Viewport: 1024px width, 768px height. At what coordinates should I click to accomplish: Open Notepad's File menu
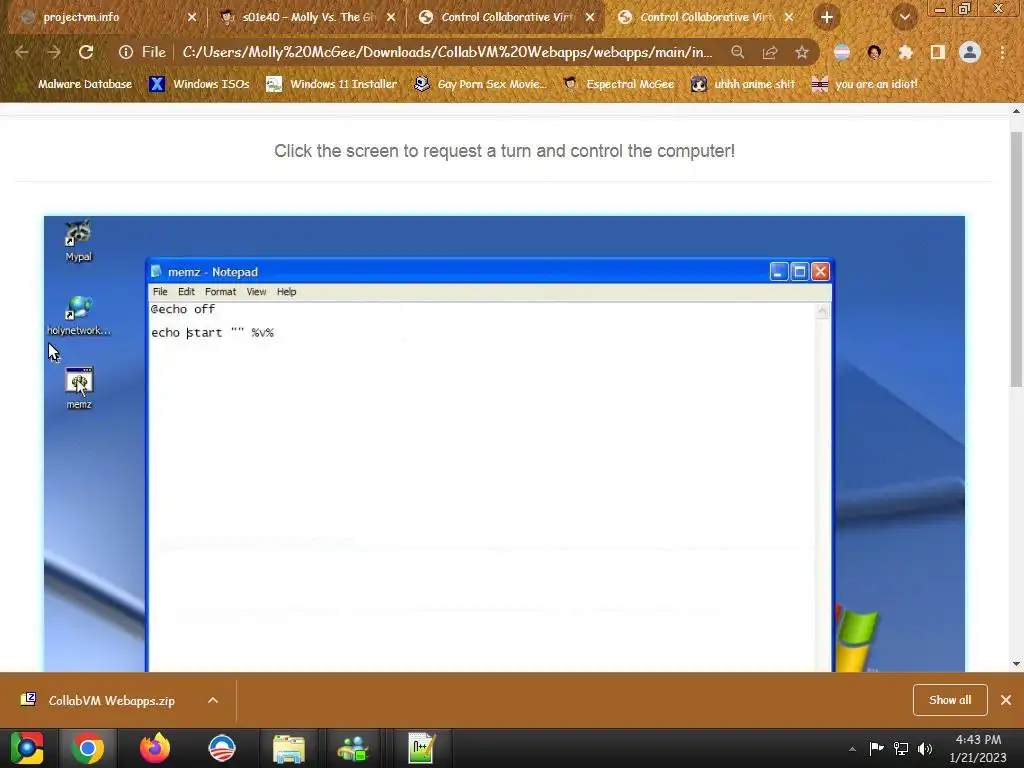[160, 292]
